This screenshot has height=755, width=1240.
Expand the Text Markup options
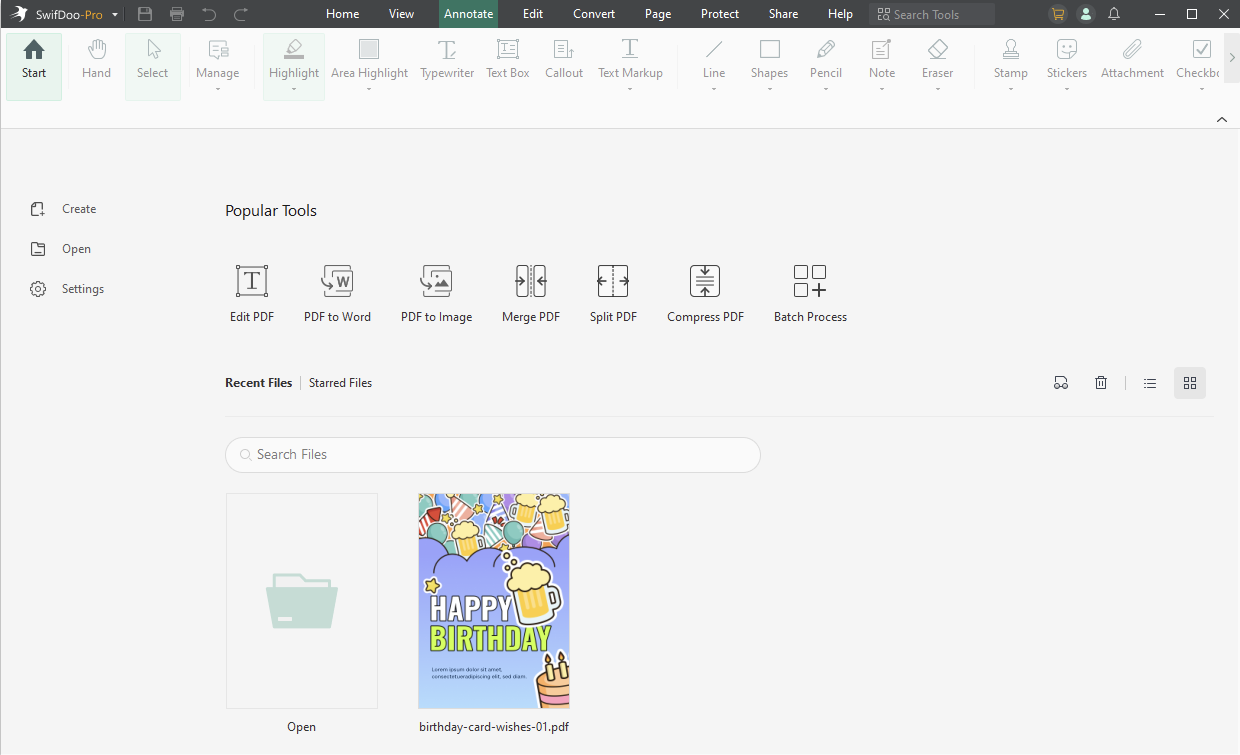point(630,90)
